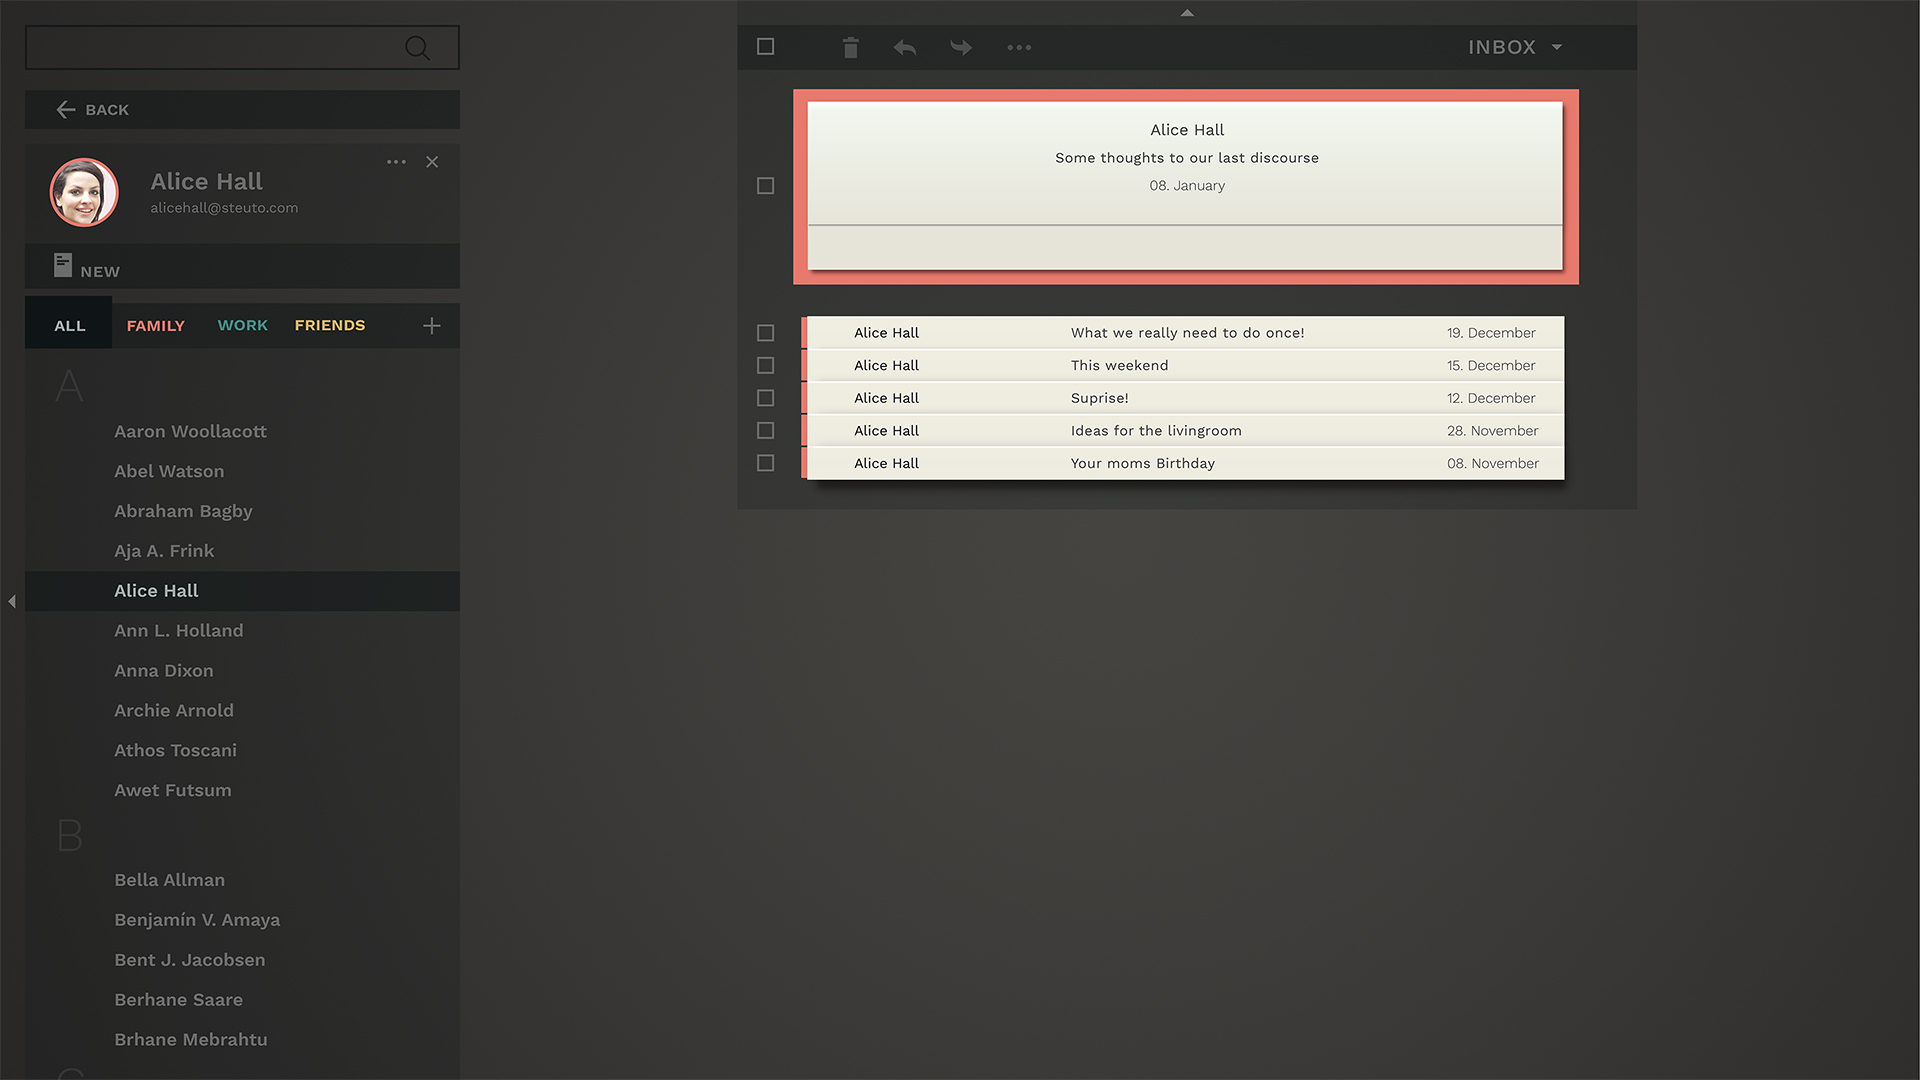Open the email titled This weekend
The height and width of the screenshot is (1080, 1920).
pyautogui.click(x=1119, y=365)
